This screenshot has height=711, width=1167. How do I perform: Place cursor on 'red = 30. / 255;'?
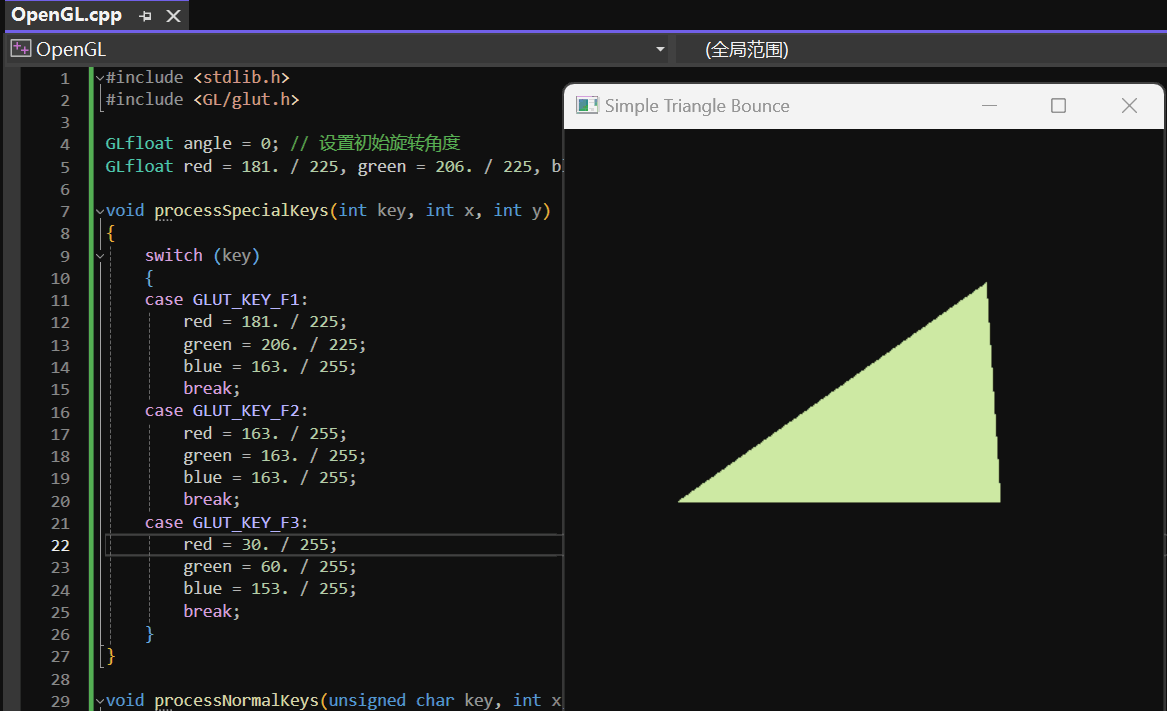coord(260,545)
